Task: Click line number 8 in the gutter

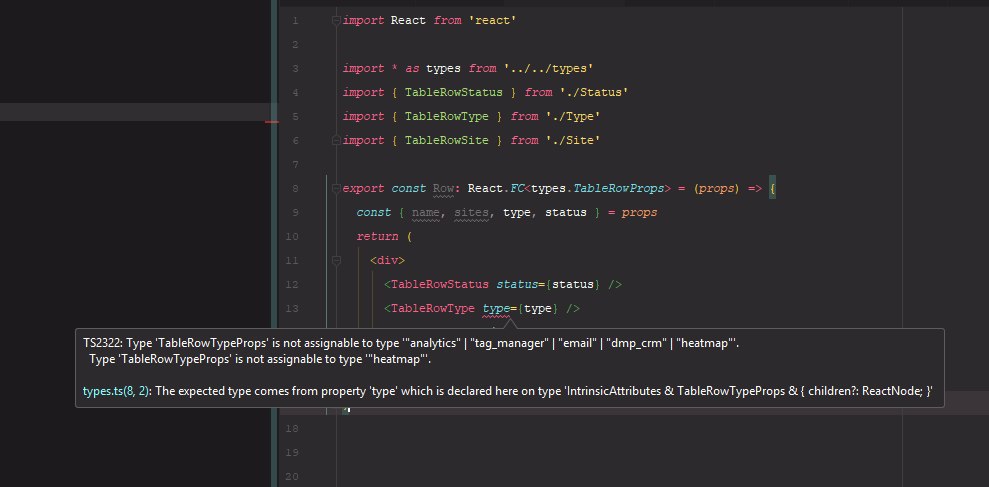Action: pyautogui.click(x=295, y=189)
